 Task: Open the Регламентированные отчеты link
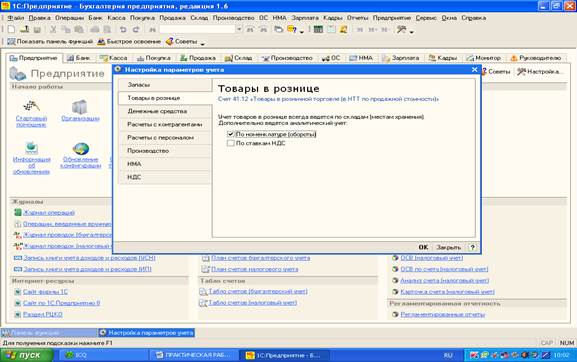pos(443,315)
